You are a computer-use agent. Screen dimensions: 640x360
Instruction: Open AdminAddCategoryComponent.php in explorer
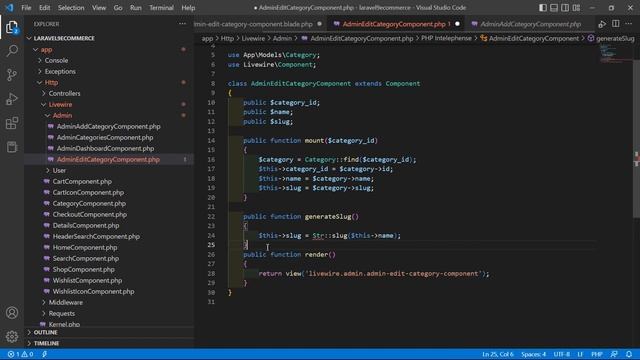(109, 127)
